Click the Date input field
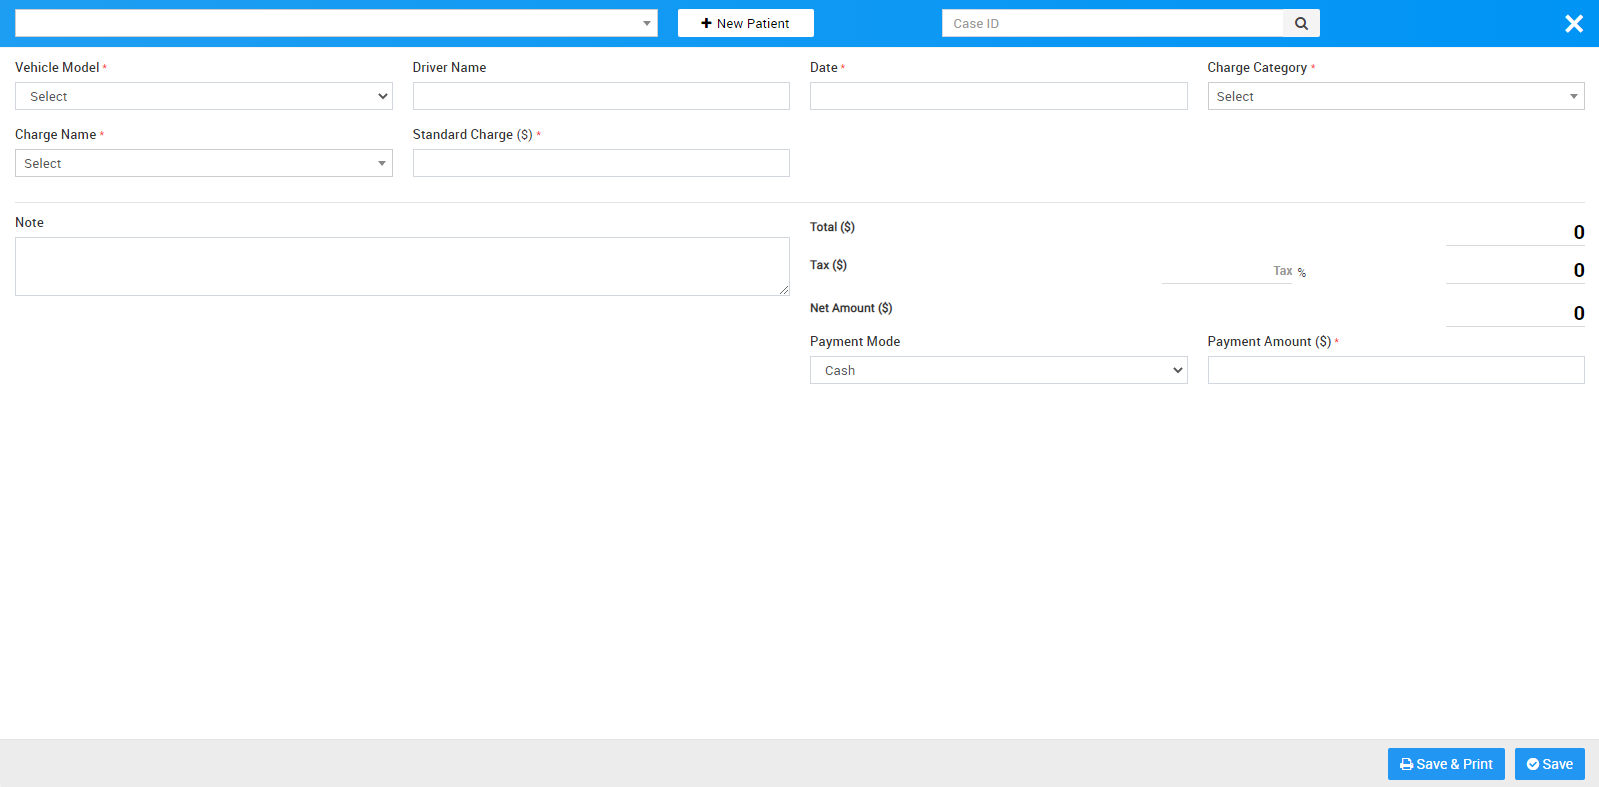This screenshot has width=1599, height=787. 998,97
